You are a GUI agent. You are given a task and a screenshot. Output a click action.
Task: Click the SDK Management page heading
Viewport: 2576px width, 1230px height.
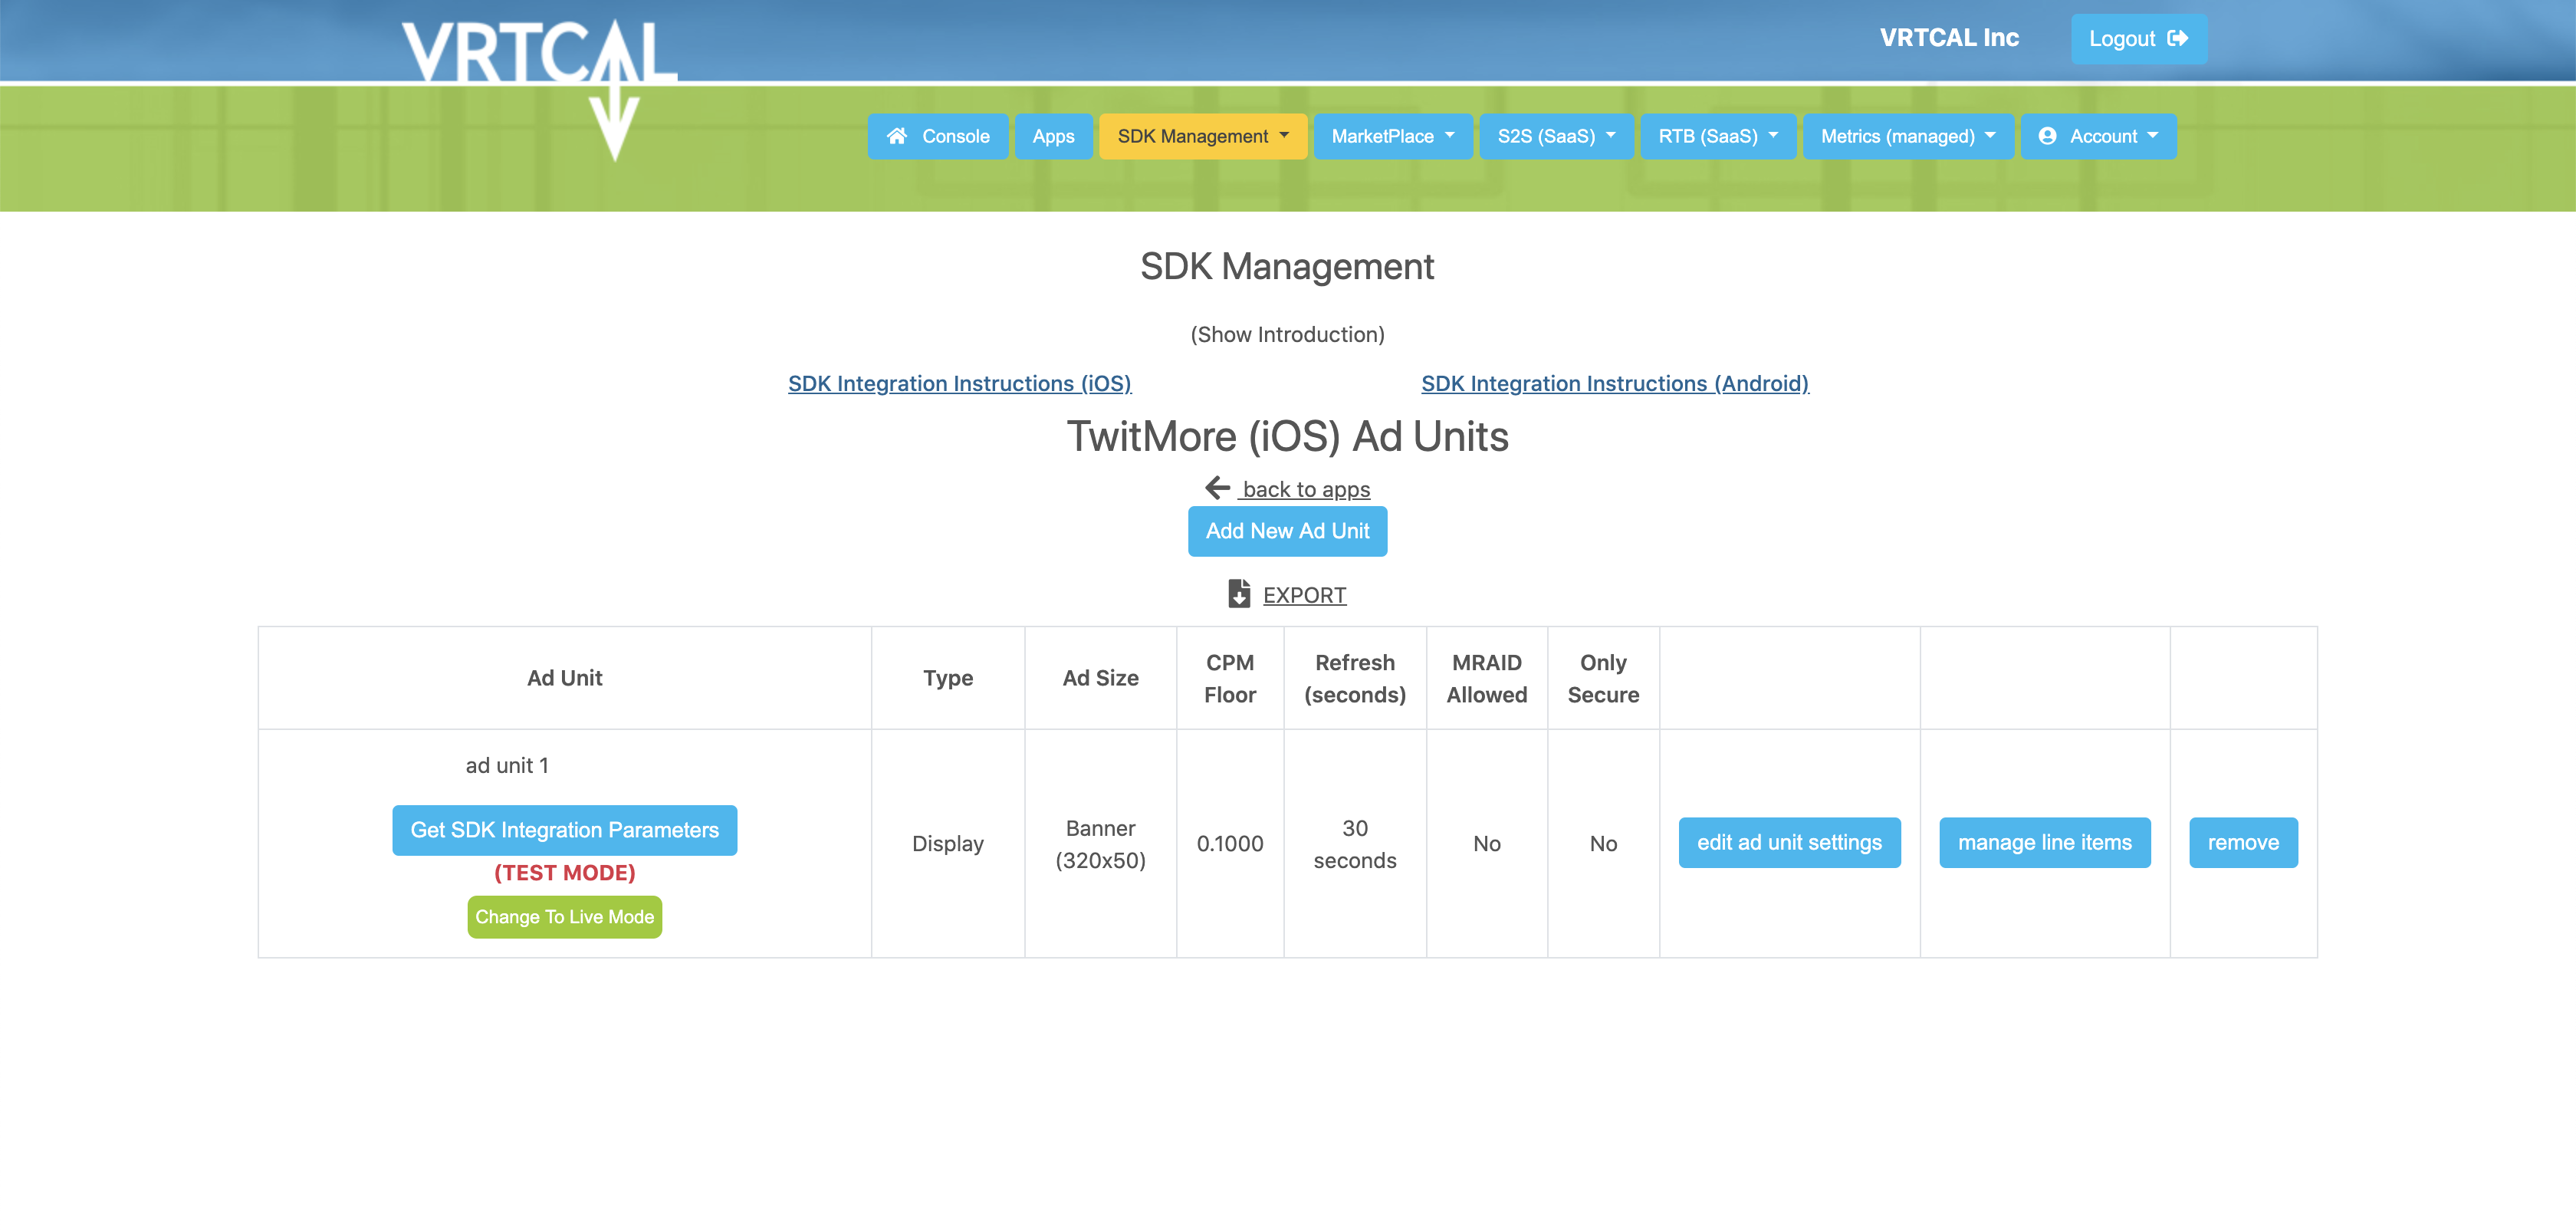click(1287, 267)
